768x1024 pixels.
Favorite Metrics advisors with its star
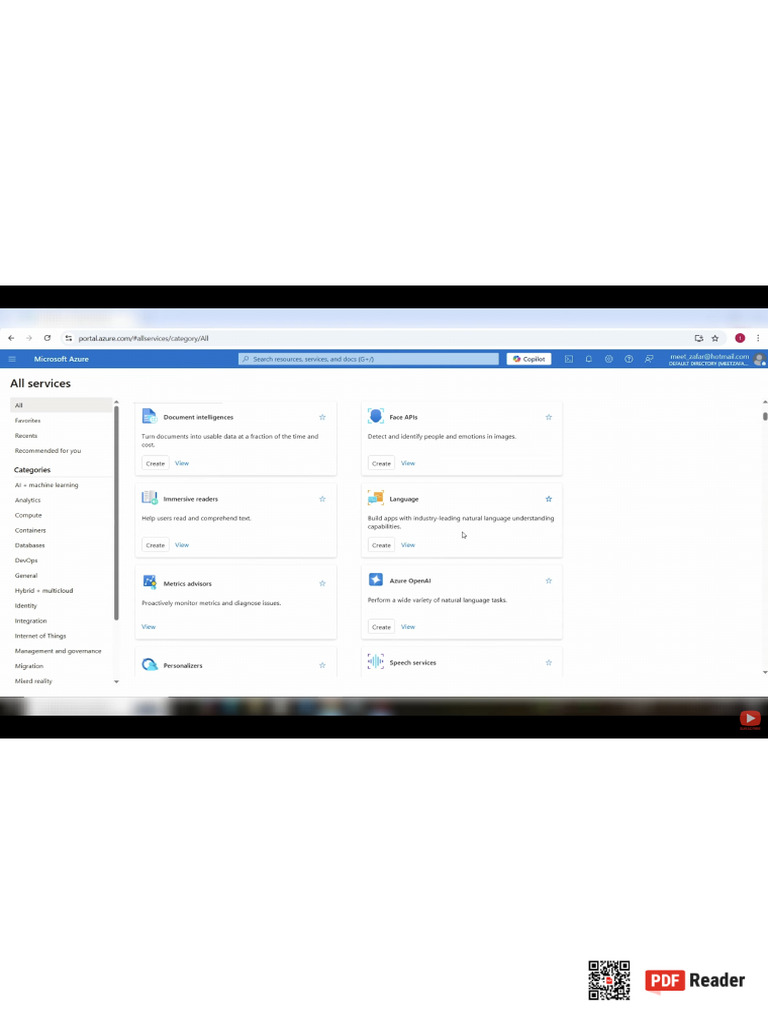coord(322,584)
